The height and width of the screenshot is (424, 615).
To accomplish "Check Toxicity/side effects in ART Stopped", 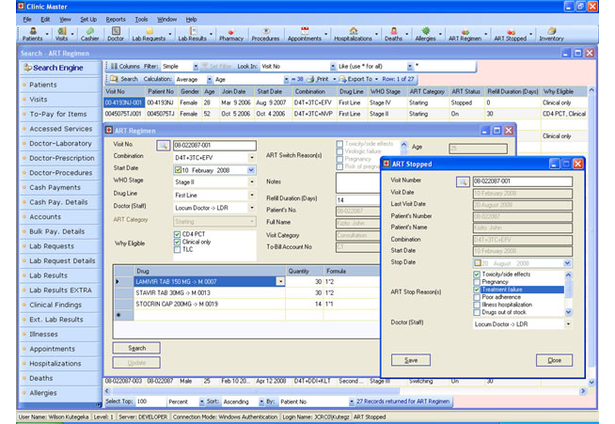I will pyautogui.click(x=477, y=274).
